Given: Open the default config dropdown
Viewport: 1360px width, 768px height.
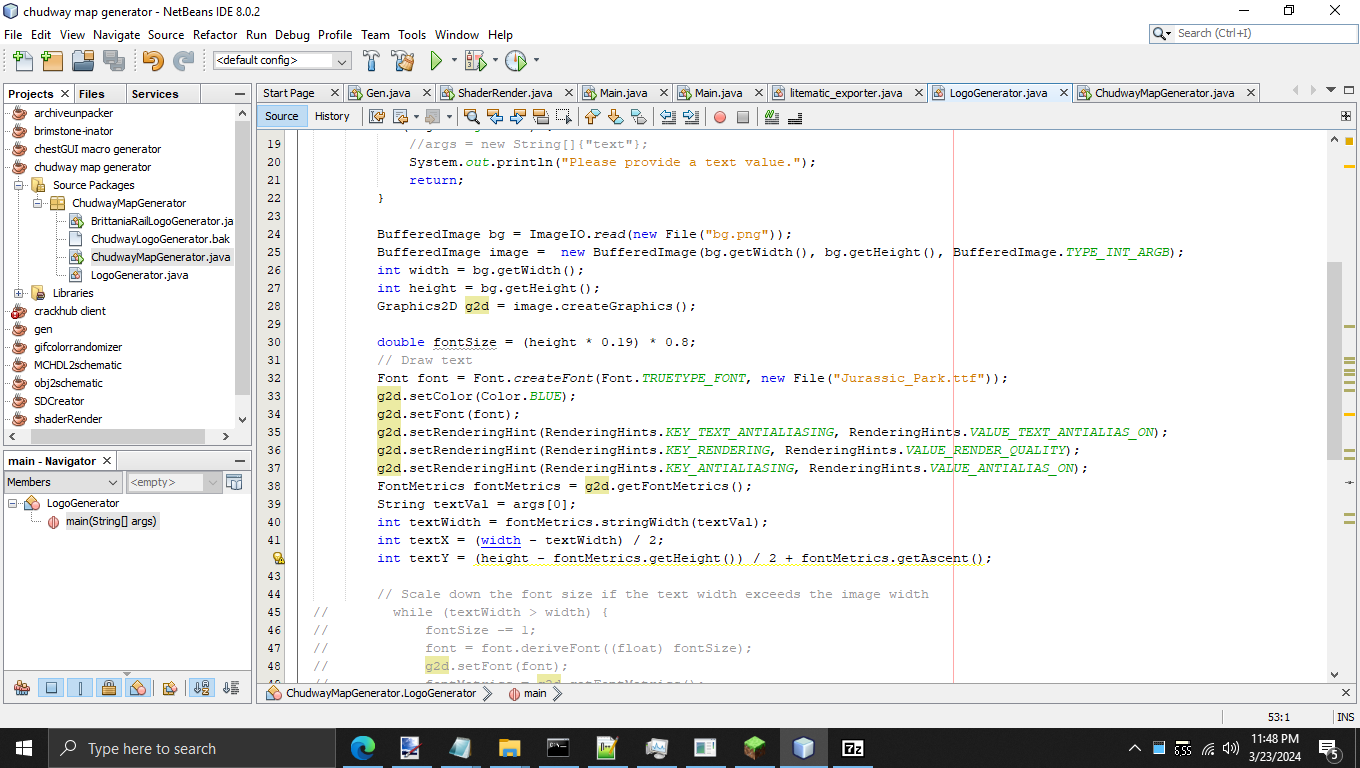Looking at the screenshot, I should (x=282, y=61).
